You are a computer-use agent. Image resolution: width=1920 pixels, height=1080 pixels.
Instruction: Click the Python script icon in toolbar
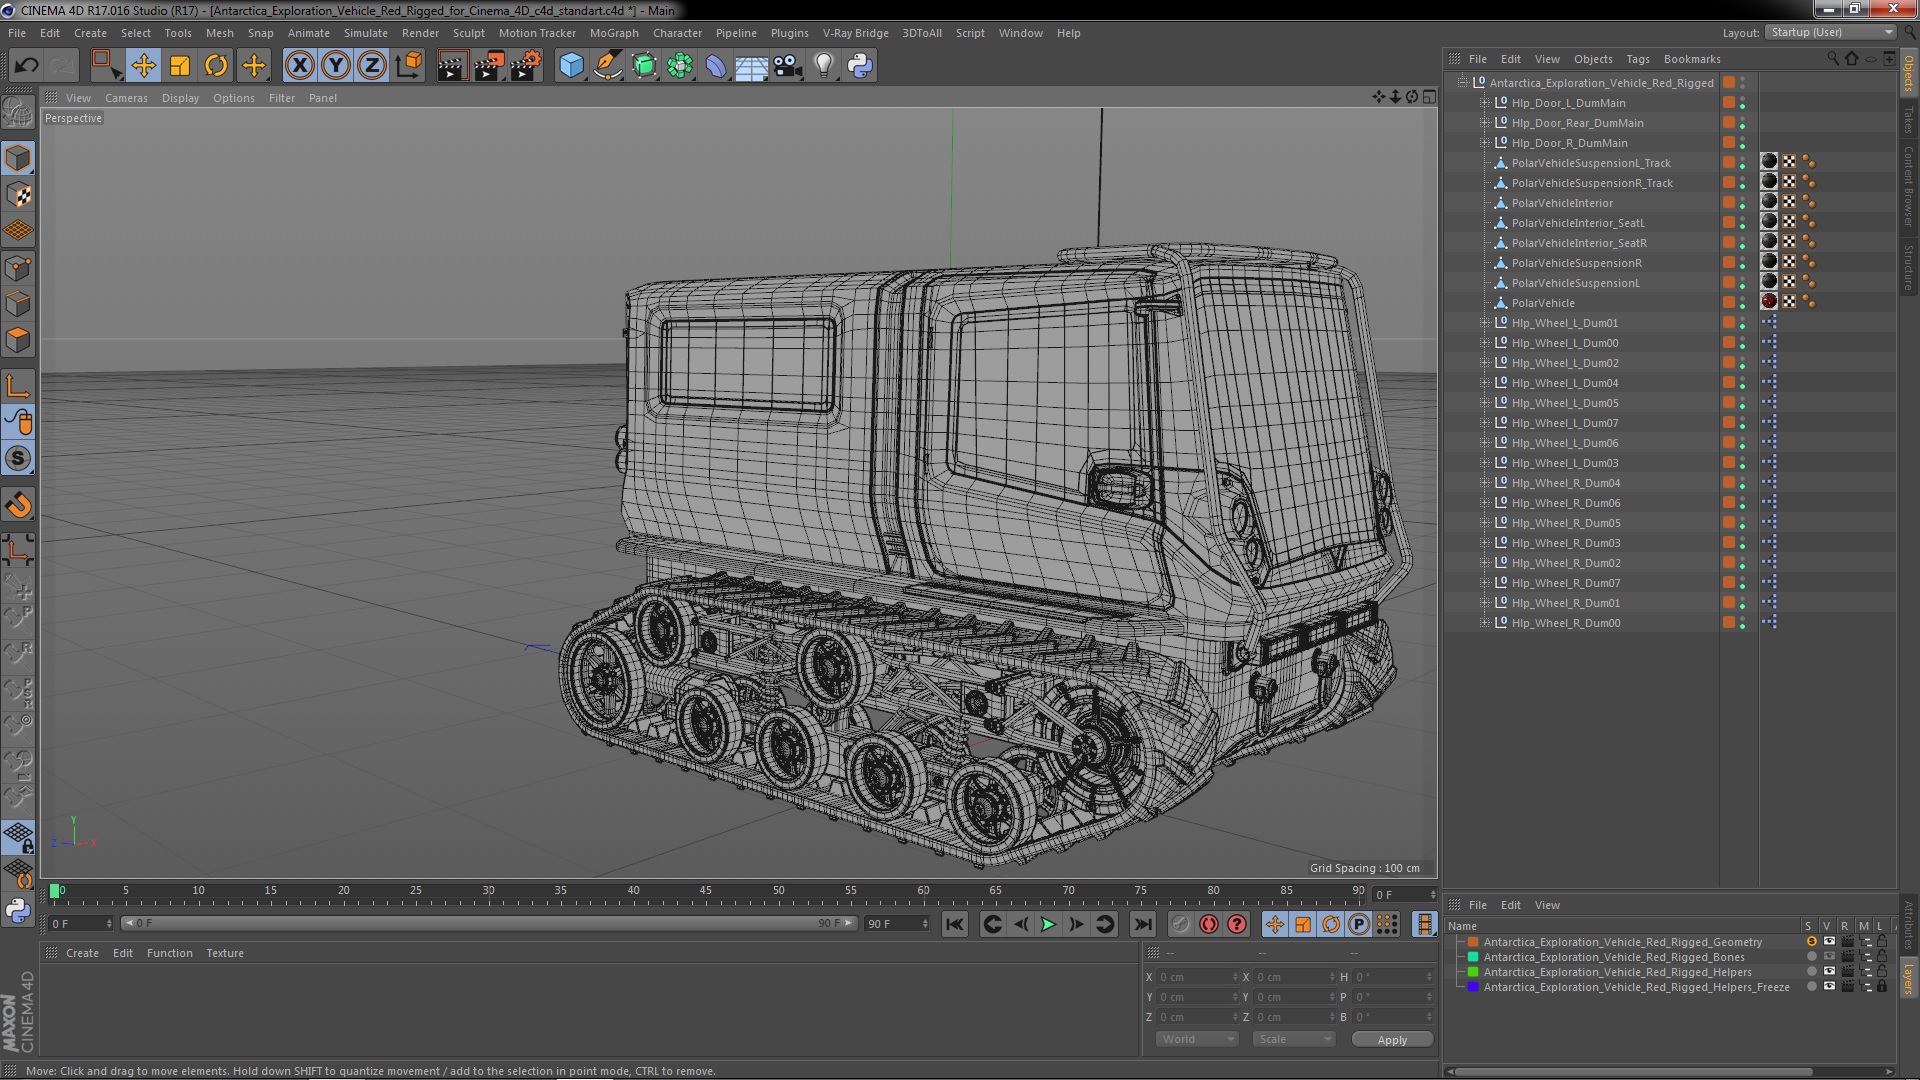pos(860,66)
